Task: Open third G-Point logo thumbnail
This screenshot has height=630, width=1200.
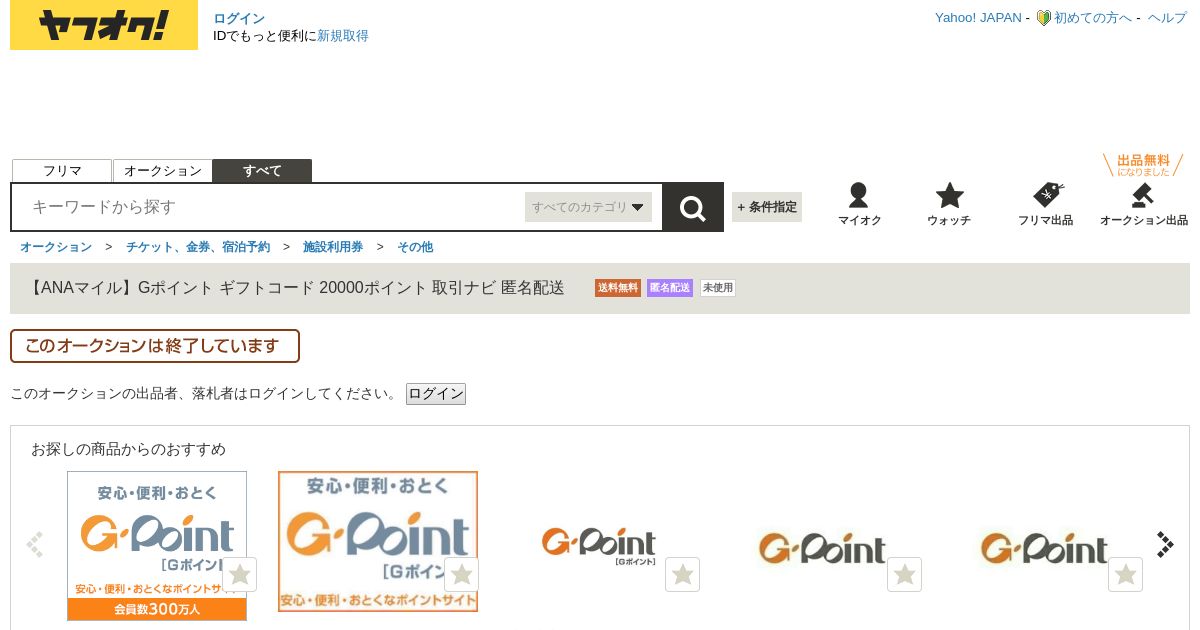Action: click(x=600, y=546)
